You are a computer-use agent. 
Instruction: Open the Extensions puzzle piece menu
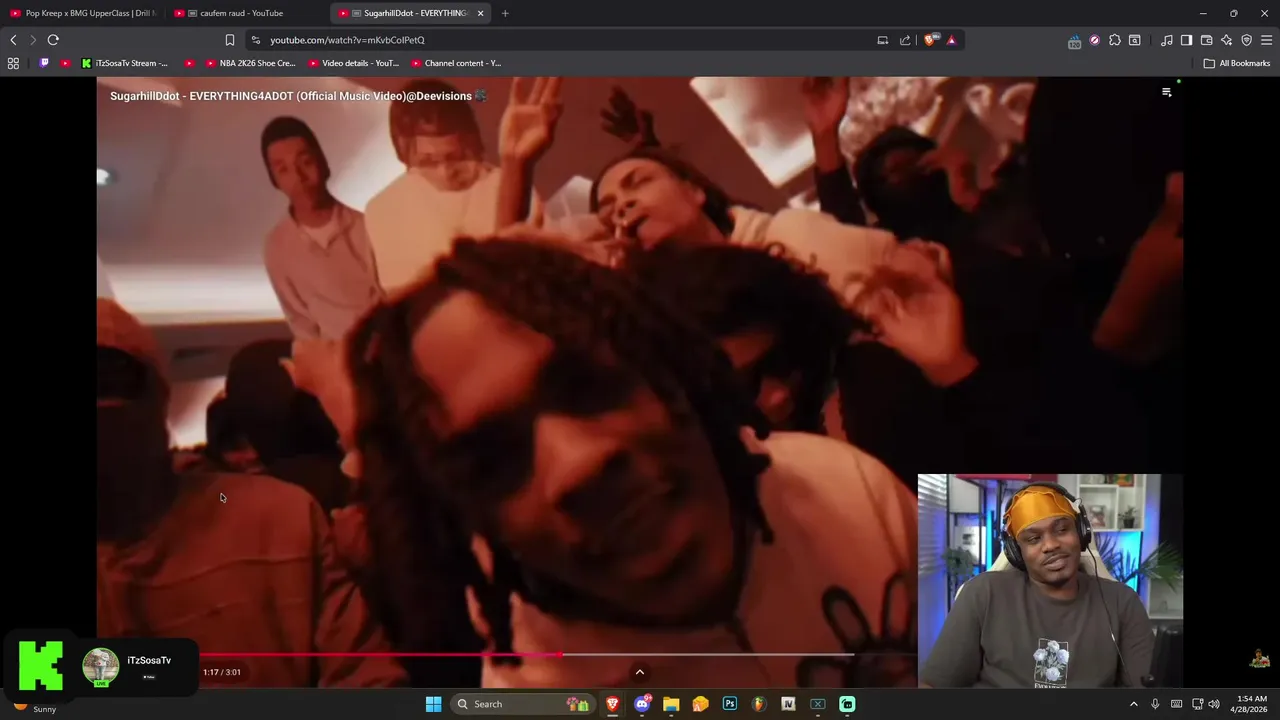(x=1115, y=40)
